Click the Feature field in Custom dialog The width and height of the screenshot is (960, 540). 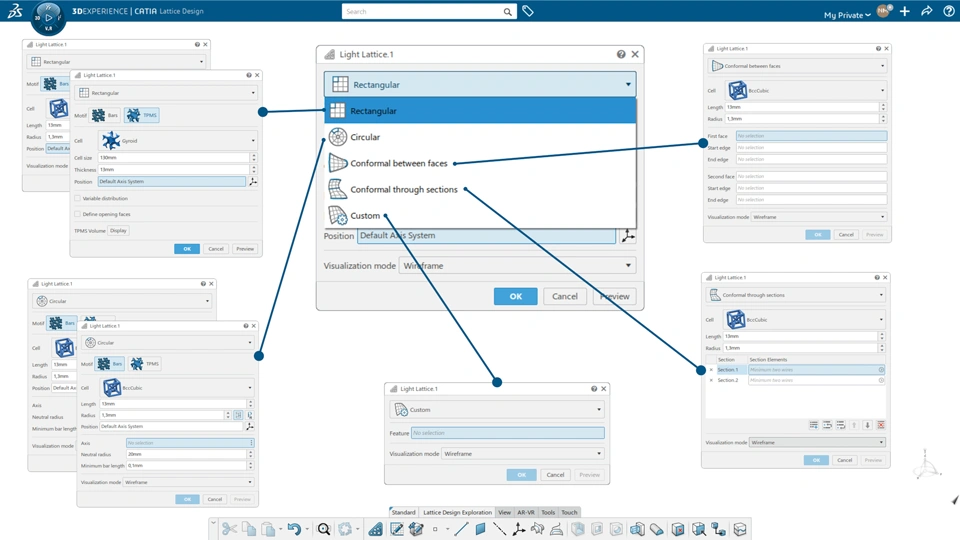click(x=508, y=433)
